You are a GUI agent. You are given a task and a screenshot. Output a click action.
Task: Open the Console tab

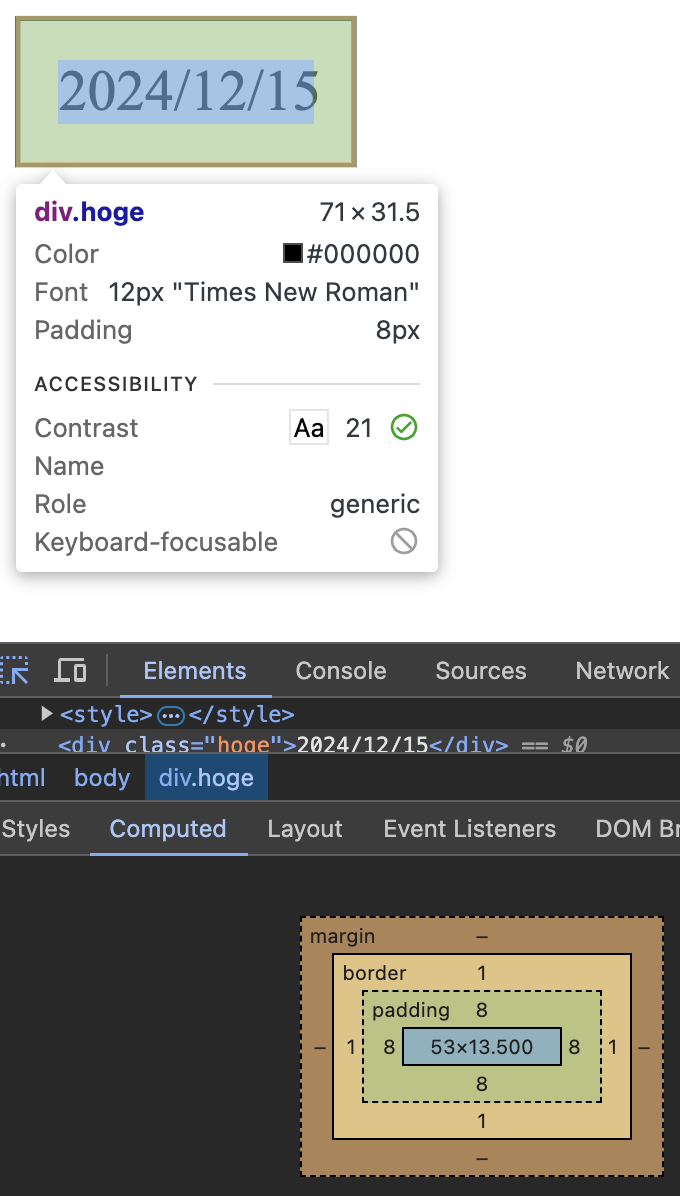341,671
